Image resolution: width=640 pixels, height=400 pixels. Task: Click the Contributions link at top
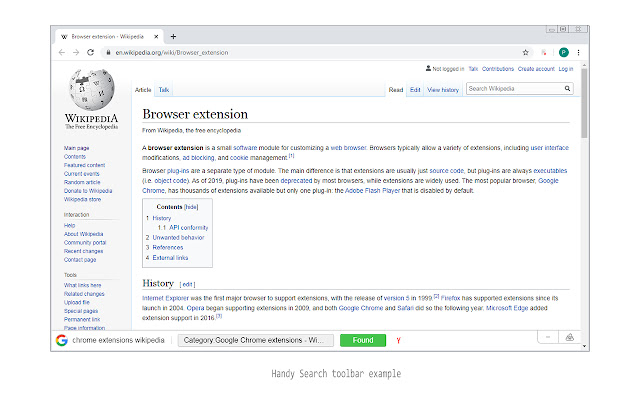click(x=498, y=69)
